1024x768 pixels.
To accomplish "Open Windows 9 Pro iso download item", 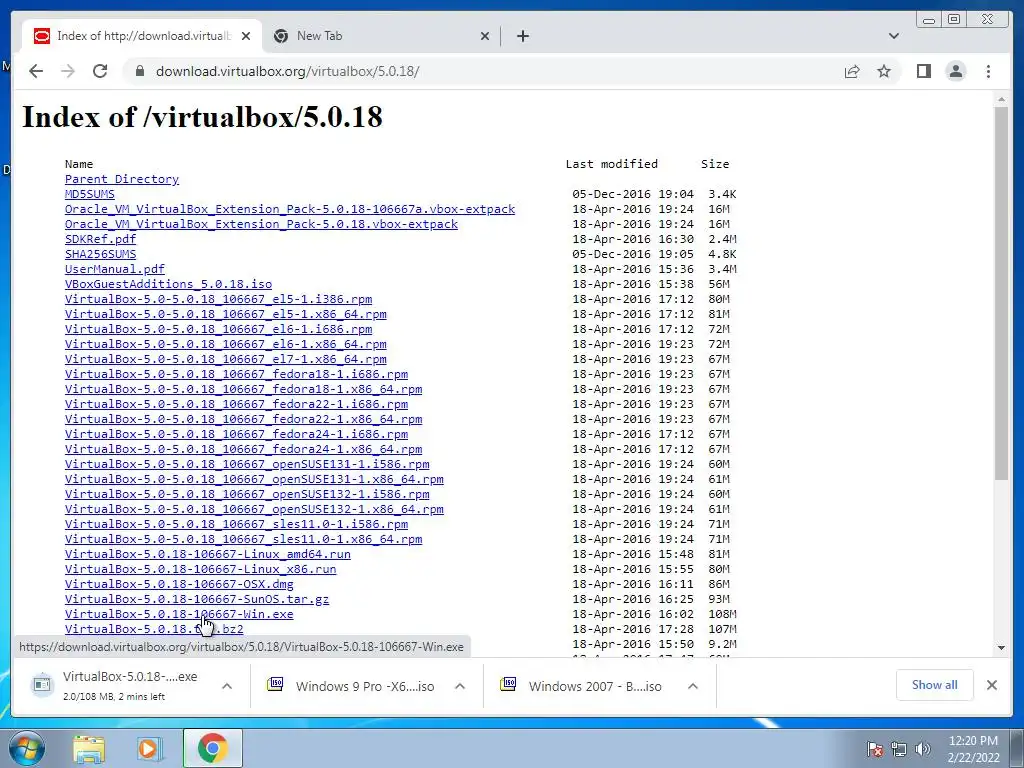I will (x=353, y=686).
